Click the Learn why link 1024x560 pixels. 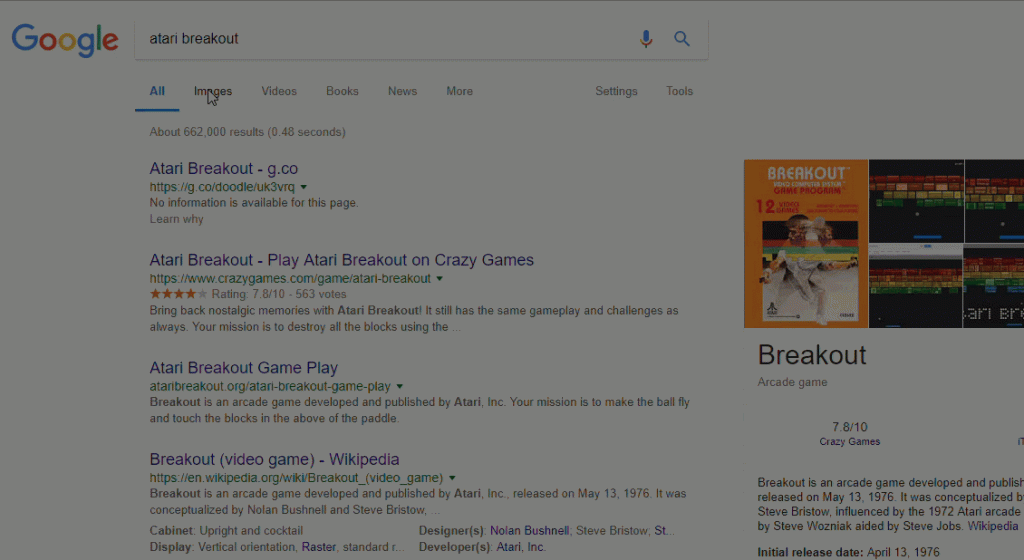click(176, 219)
